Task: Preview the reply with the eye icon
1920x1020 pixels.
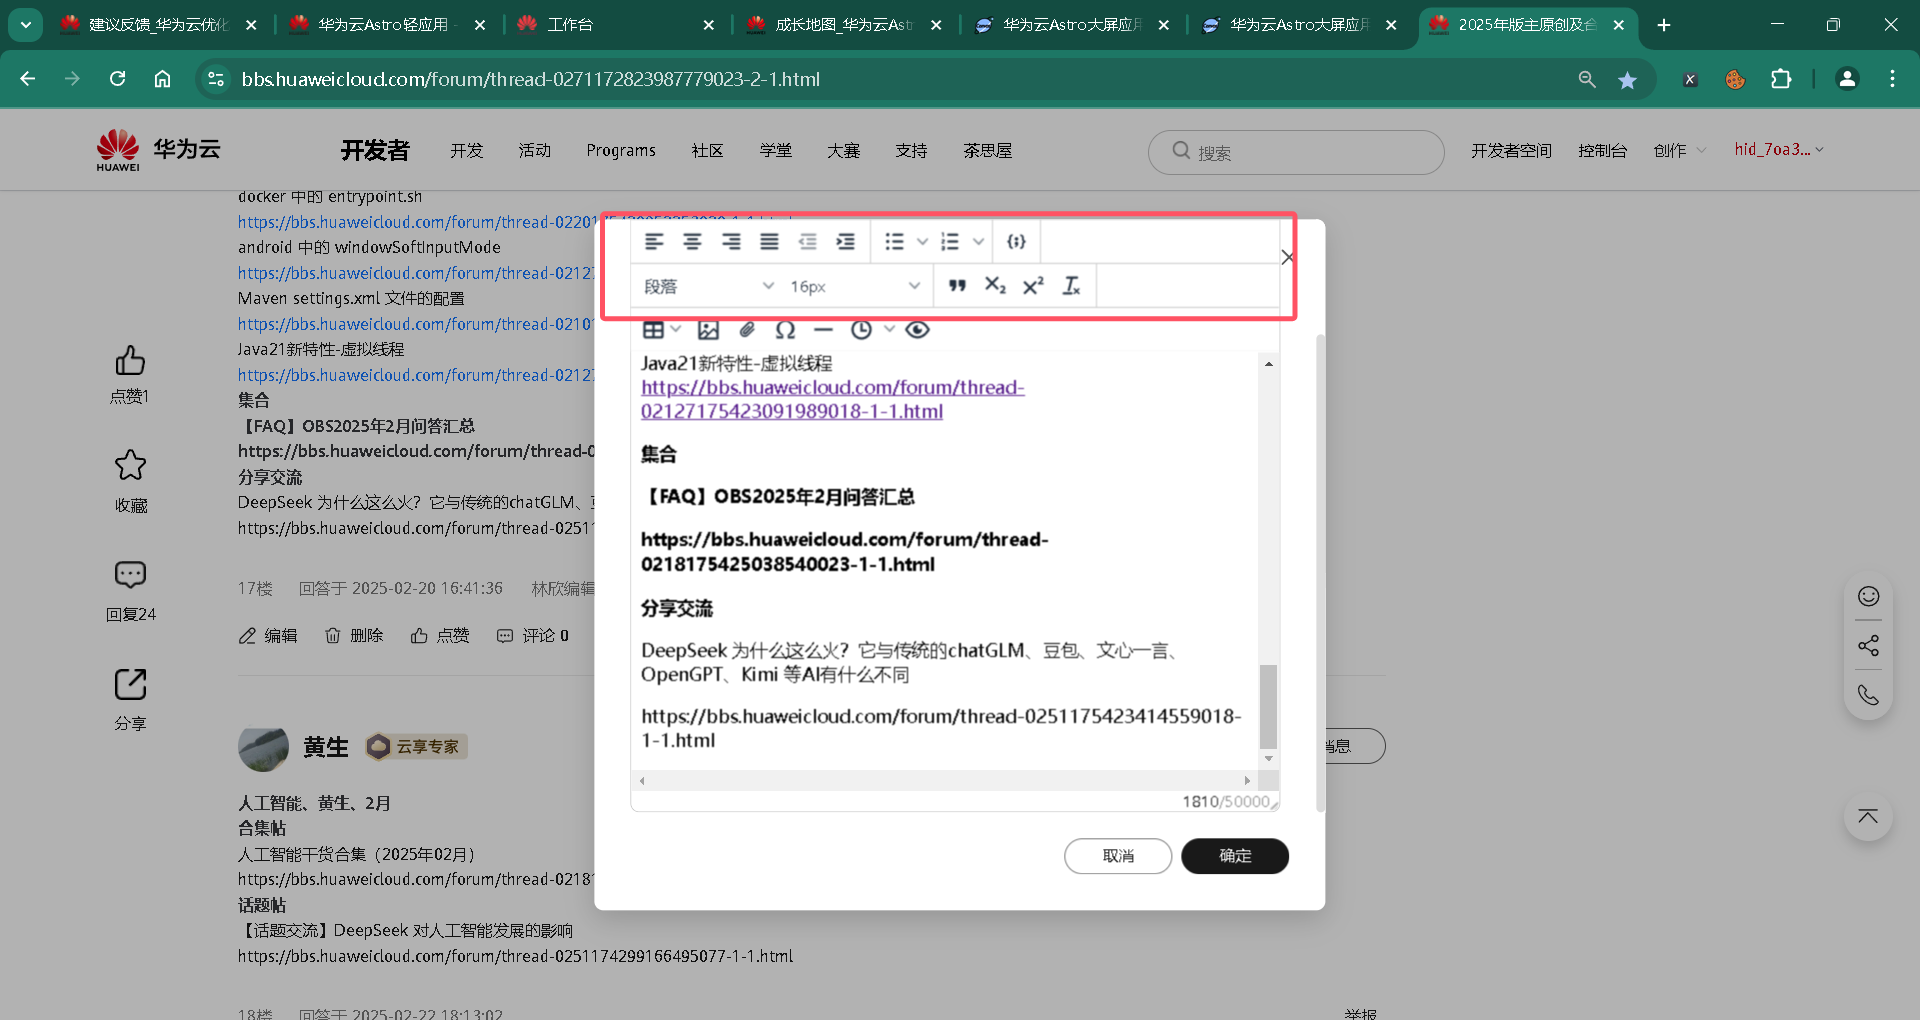Action: (917, 330)
